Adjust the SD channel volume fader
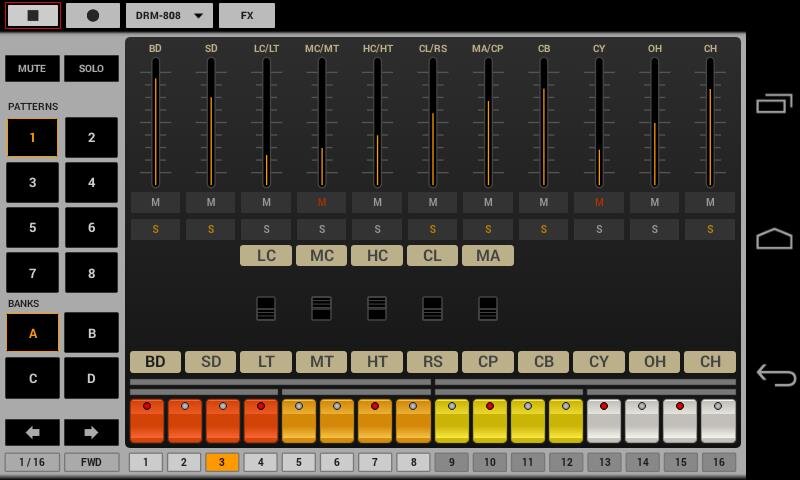 click(211, 122)
